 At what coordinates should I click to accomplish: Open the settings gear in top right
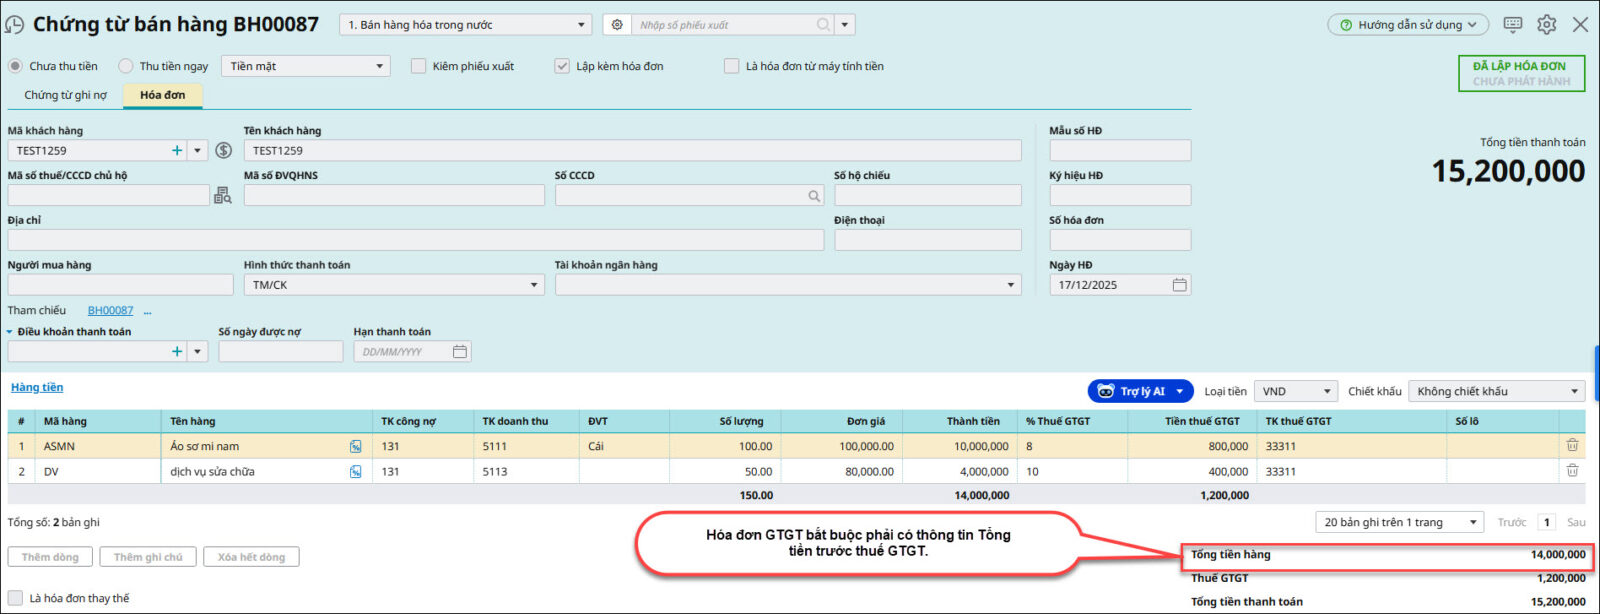pyautogui.click(x=1546, y=25)
